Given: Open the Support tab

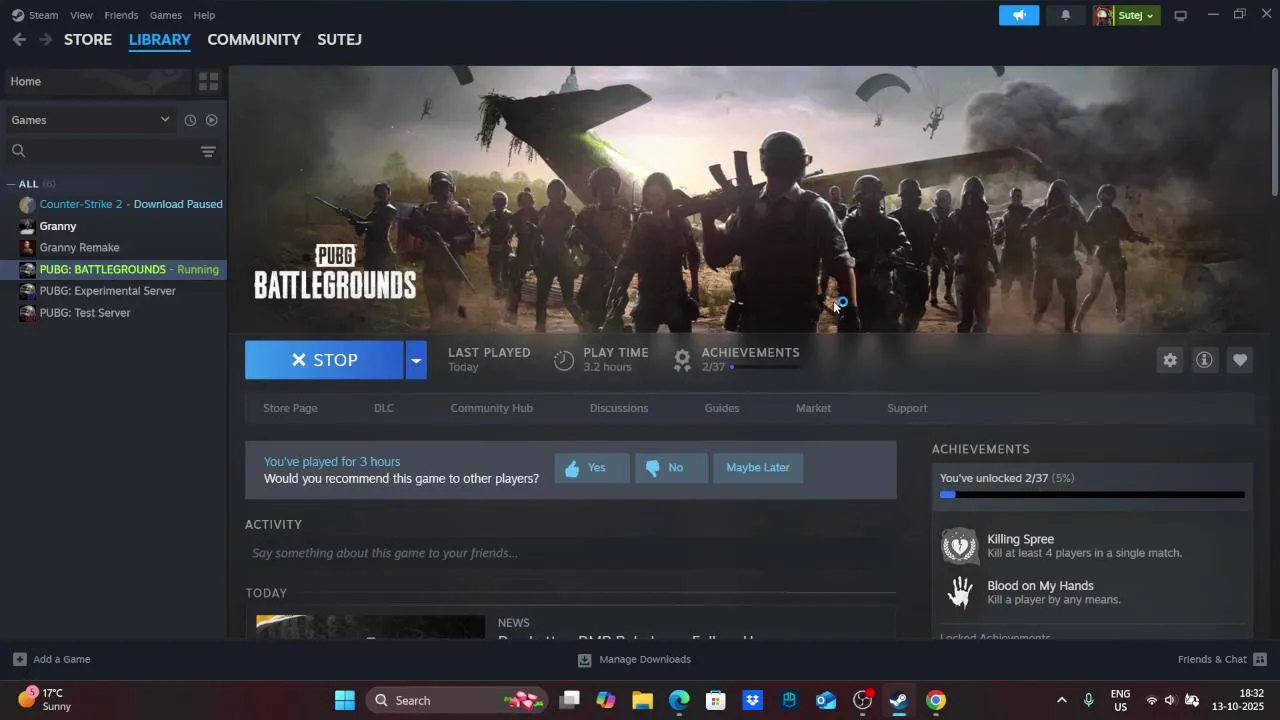Looking at the screenshot, I should 907,408.
